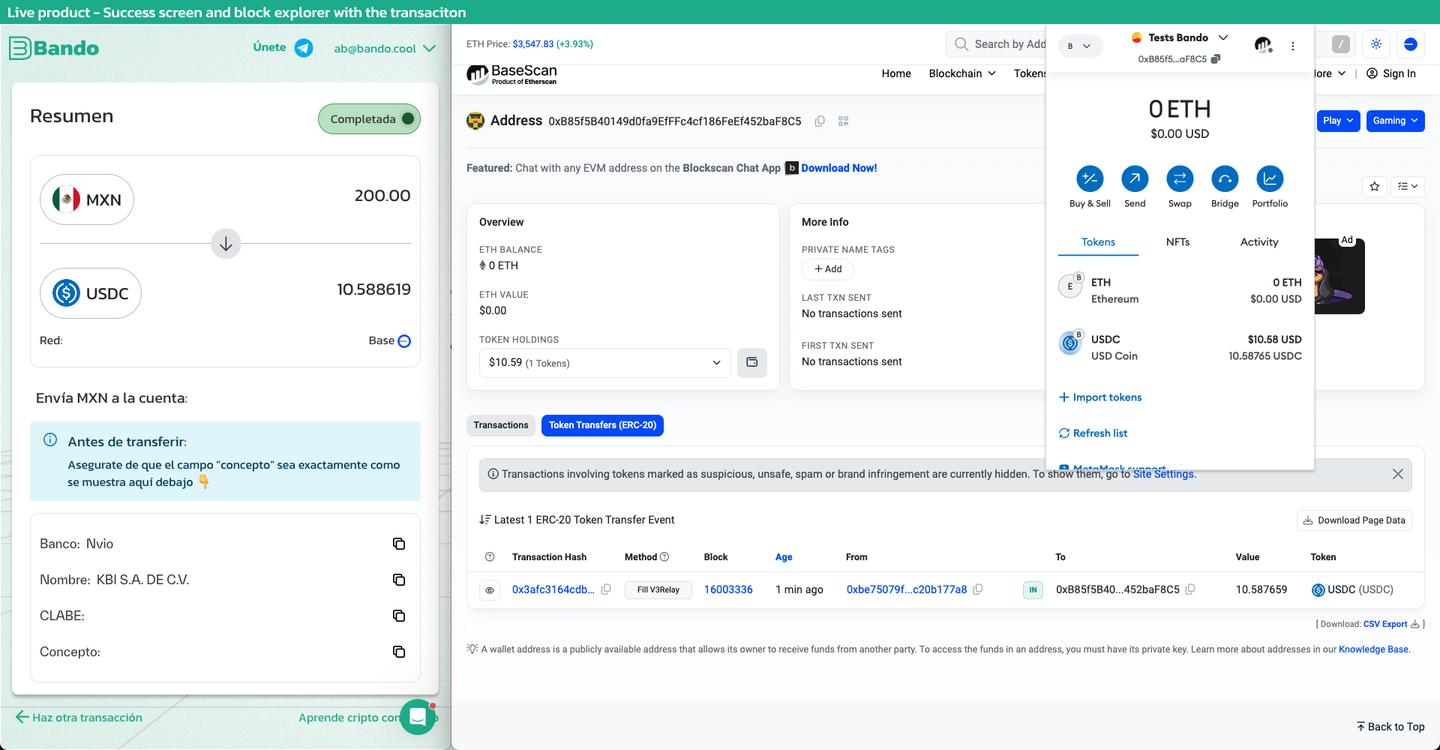
Task: Click the Telegram icon next to Únete
Action: tap(303, 48)
